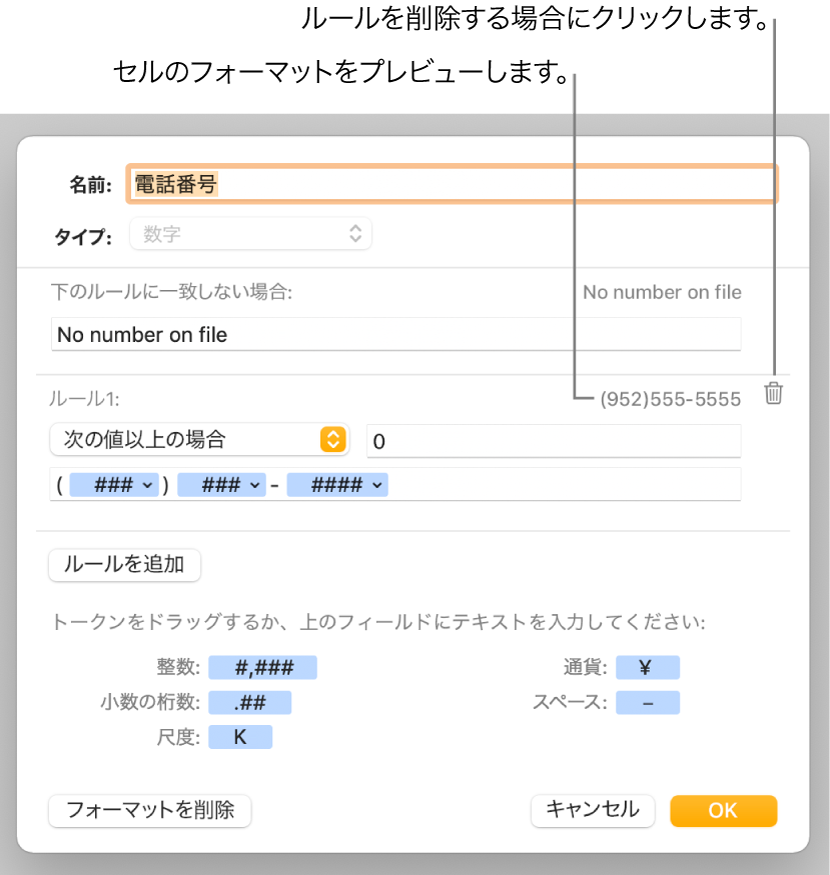Click the scale token K
The width and height of the screenshot is (830, 875).
[x=240, y=737]
